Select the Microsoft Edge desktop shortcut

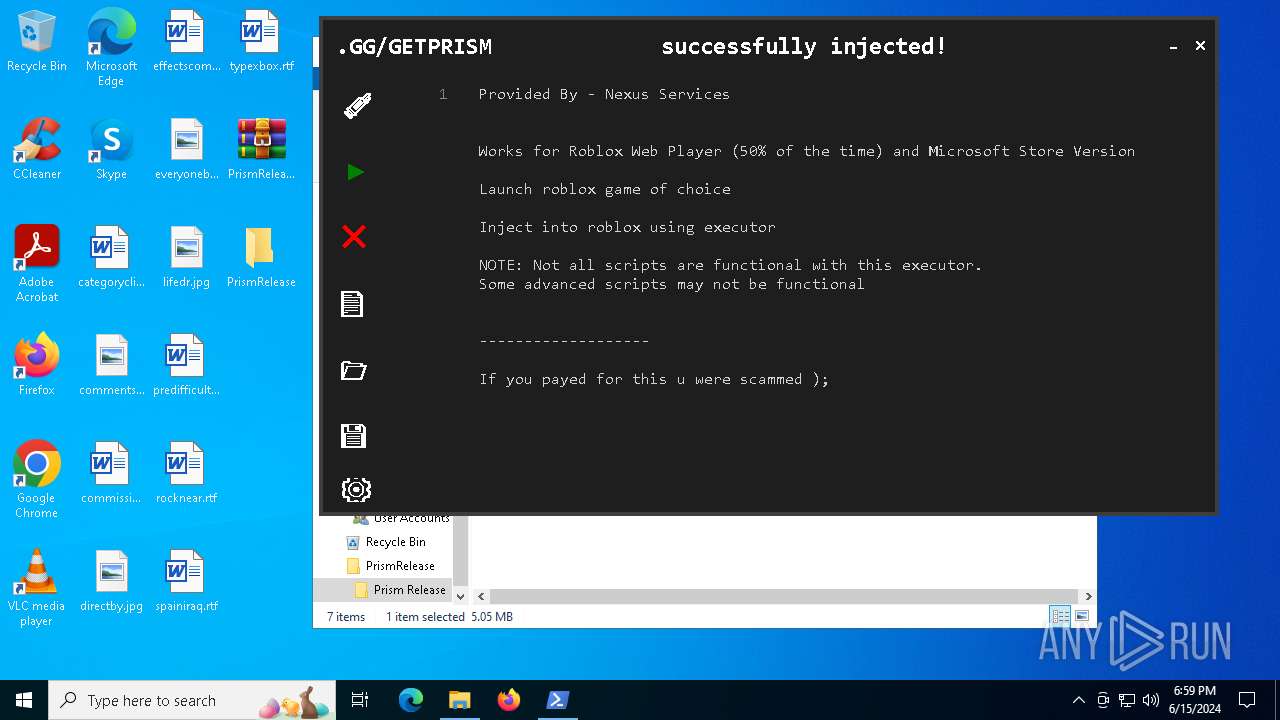111,48
